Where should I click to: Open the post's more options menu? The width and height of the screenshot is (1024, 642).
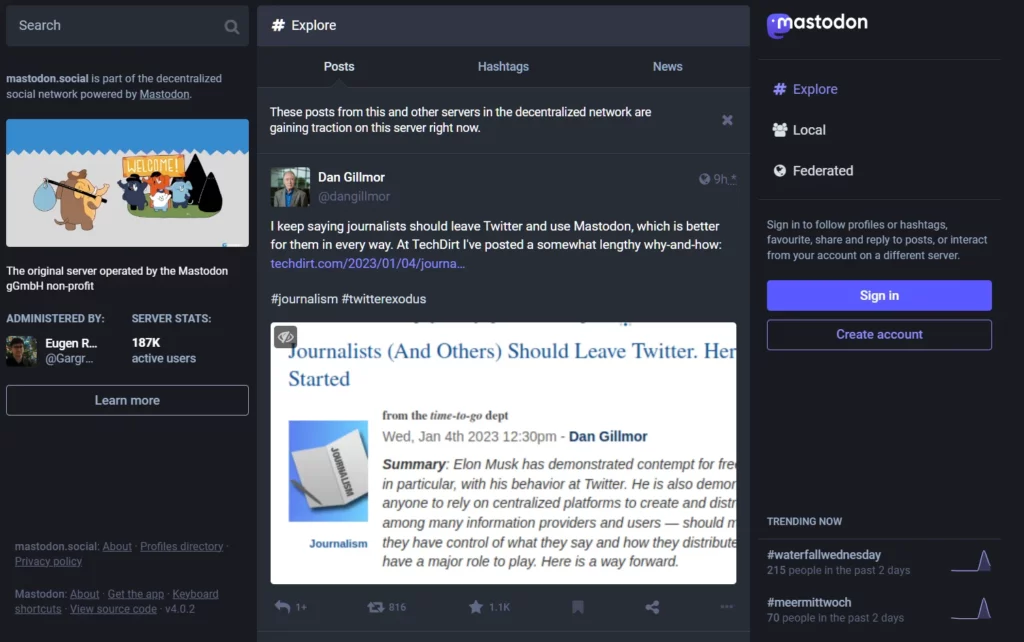point(727,606)
